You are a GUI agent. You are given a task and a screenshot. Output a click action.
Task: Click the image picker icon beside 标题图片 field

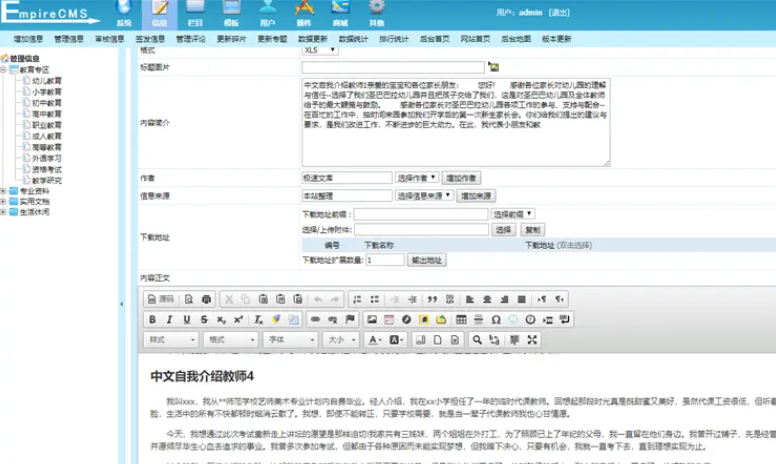coord(493,67)
